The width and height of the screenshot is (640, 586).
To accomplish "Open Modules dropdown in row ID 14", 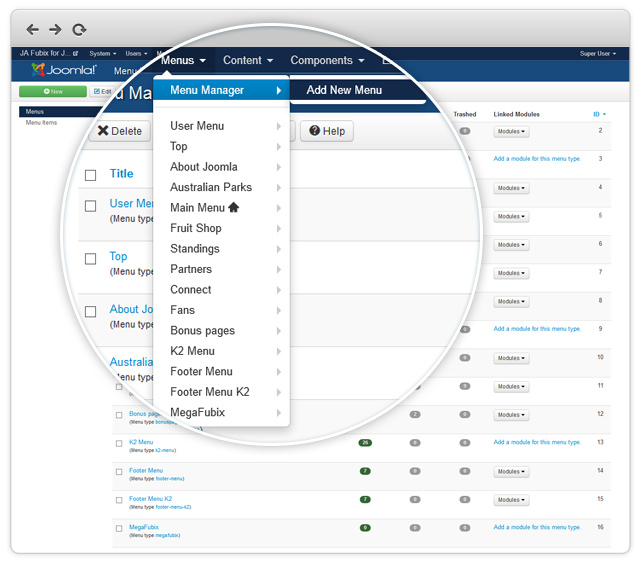I will tap(511, 472).
